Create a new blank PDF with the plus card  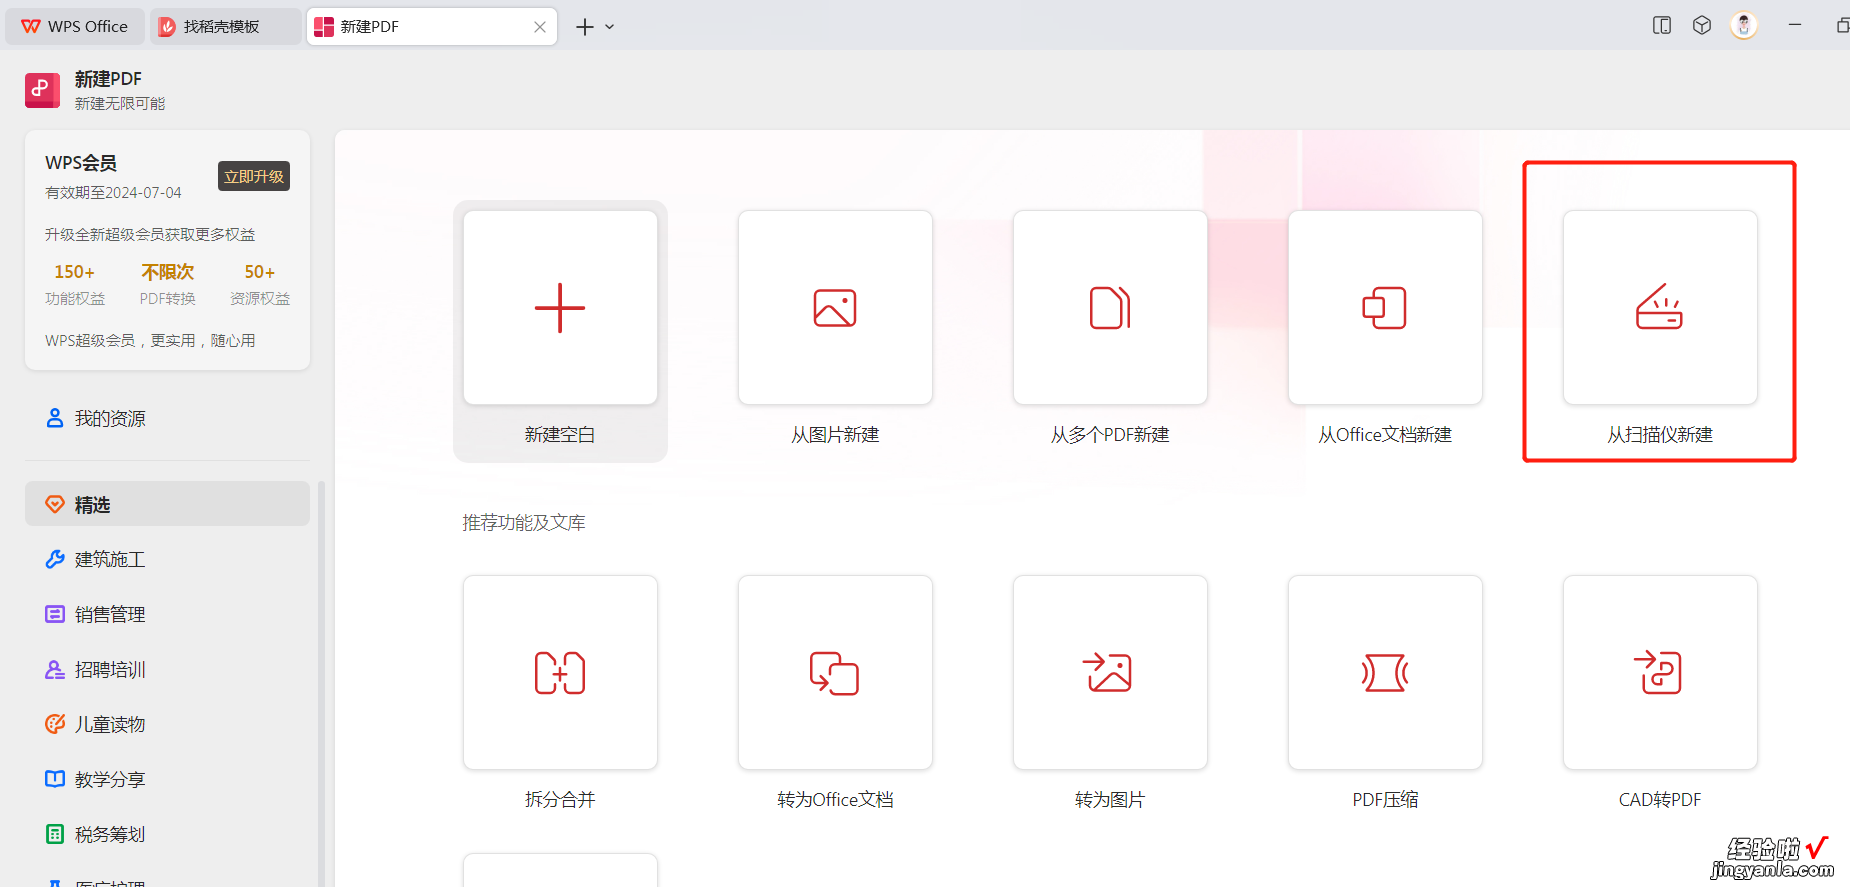pos(560,308)
